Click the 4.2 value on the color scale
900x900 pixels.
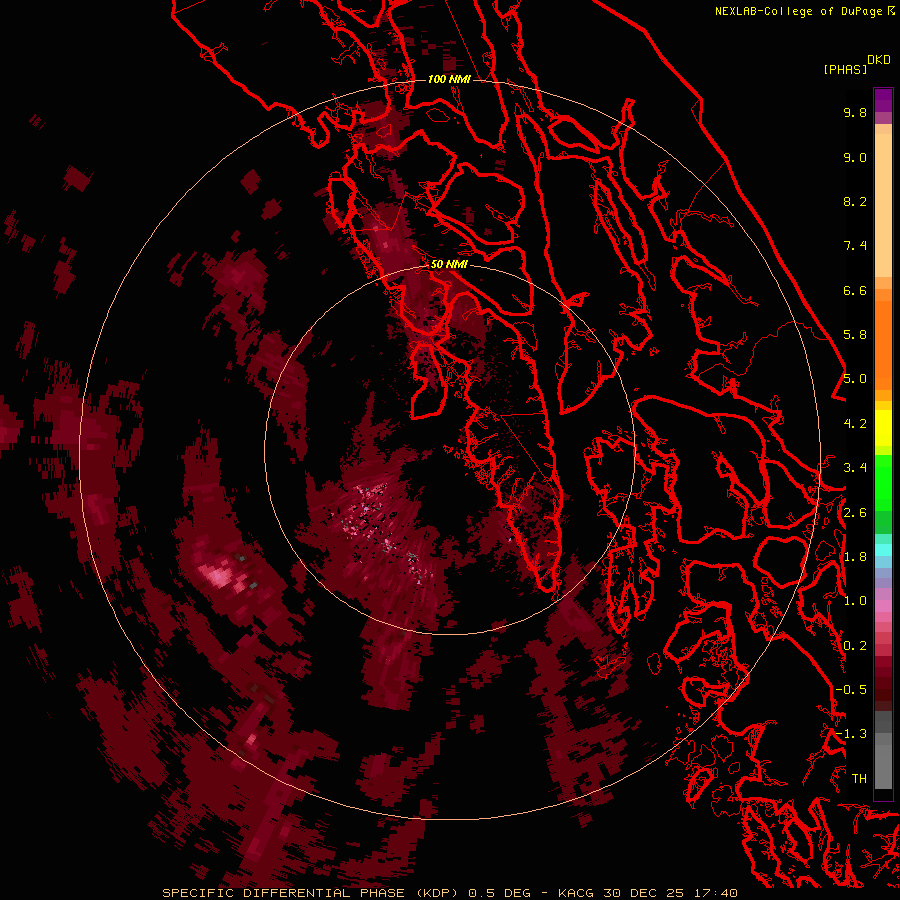(855, 424)
